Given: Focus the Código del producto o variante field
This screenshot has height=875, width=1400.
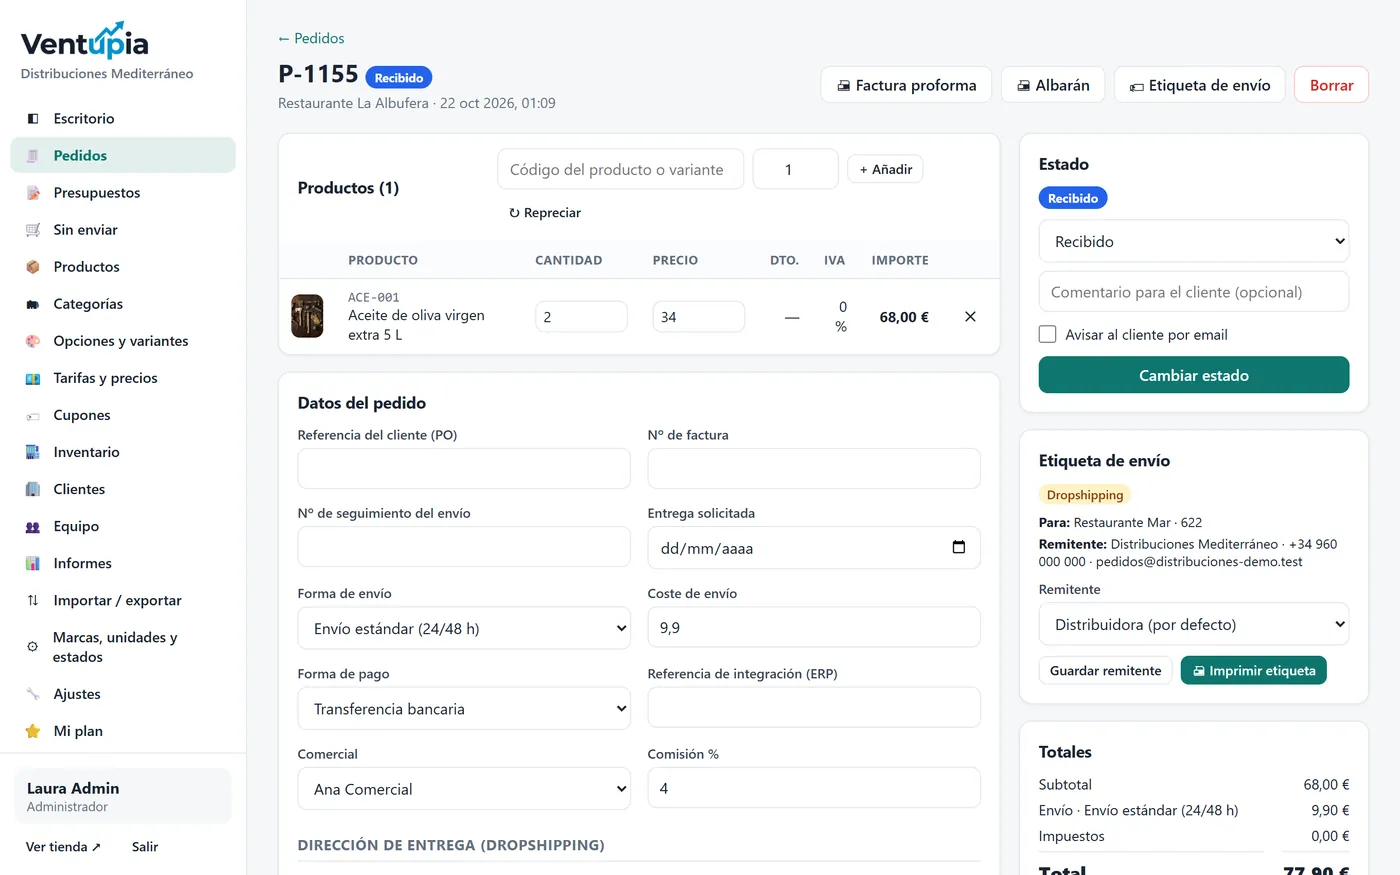Looking at the screenshot, I should [x=620, y=169].
